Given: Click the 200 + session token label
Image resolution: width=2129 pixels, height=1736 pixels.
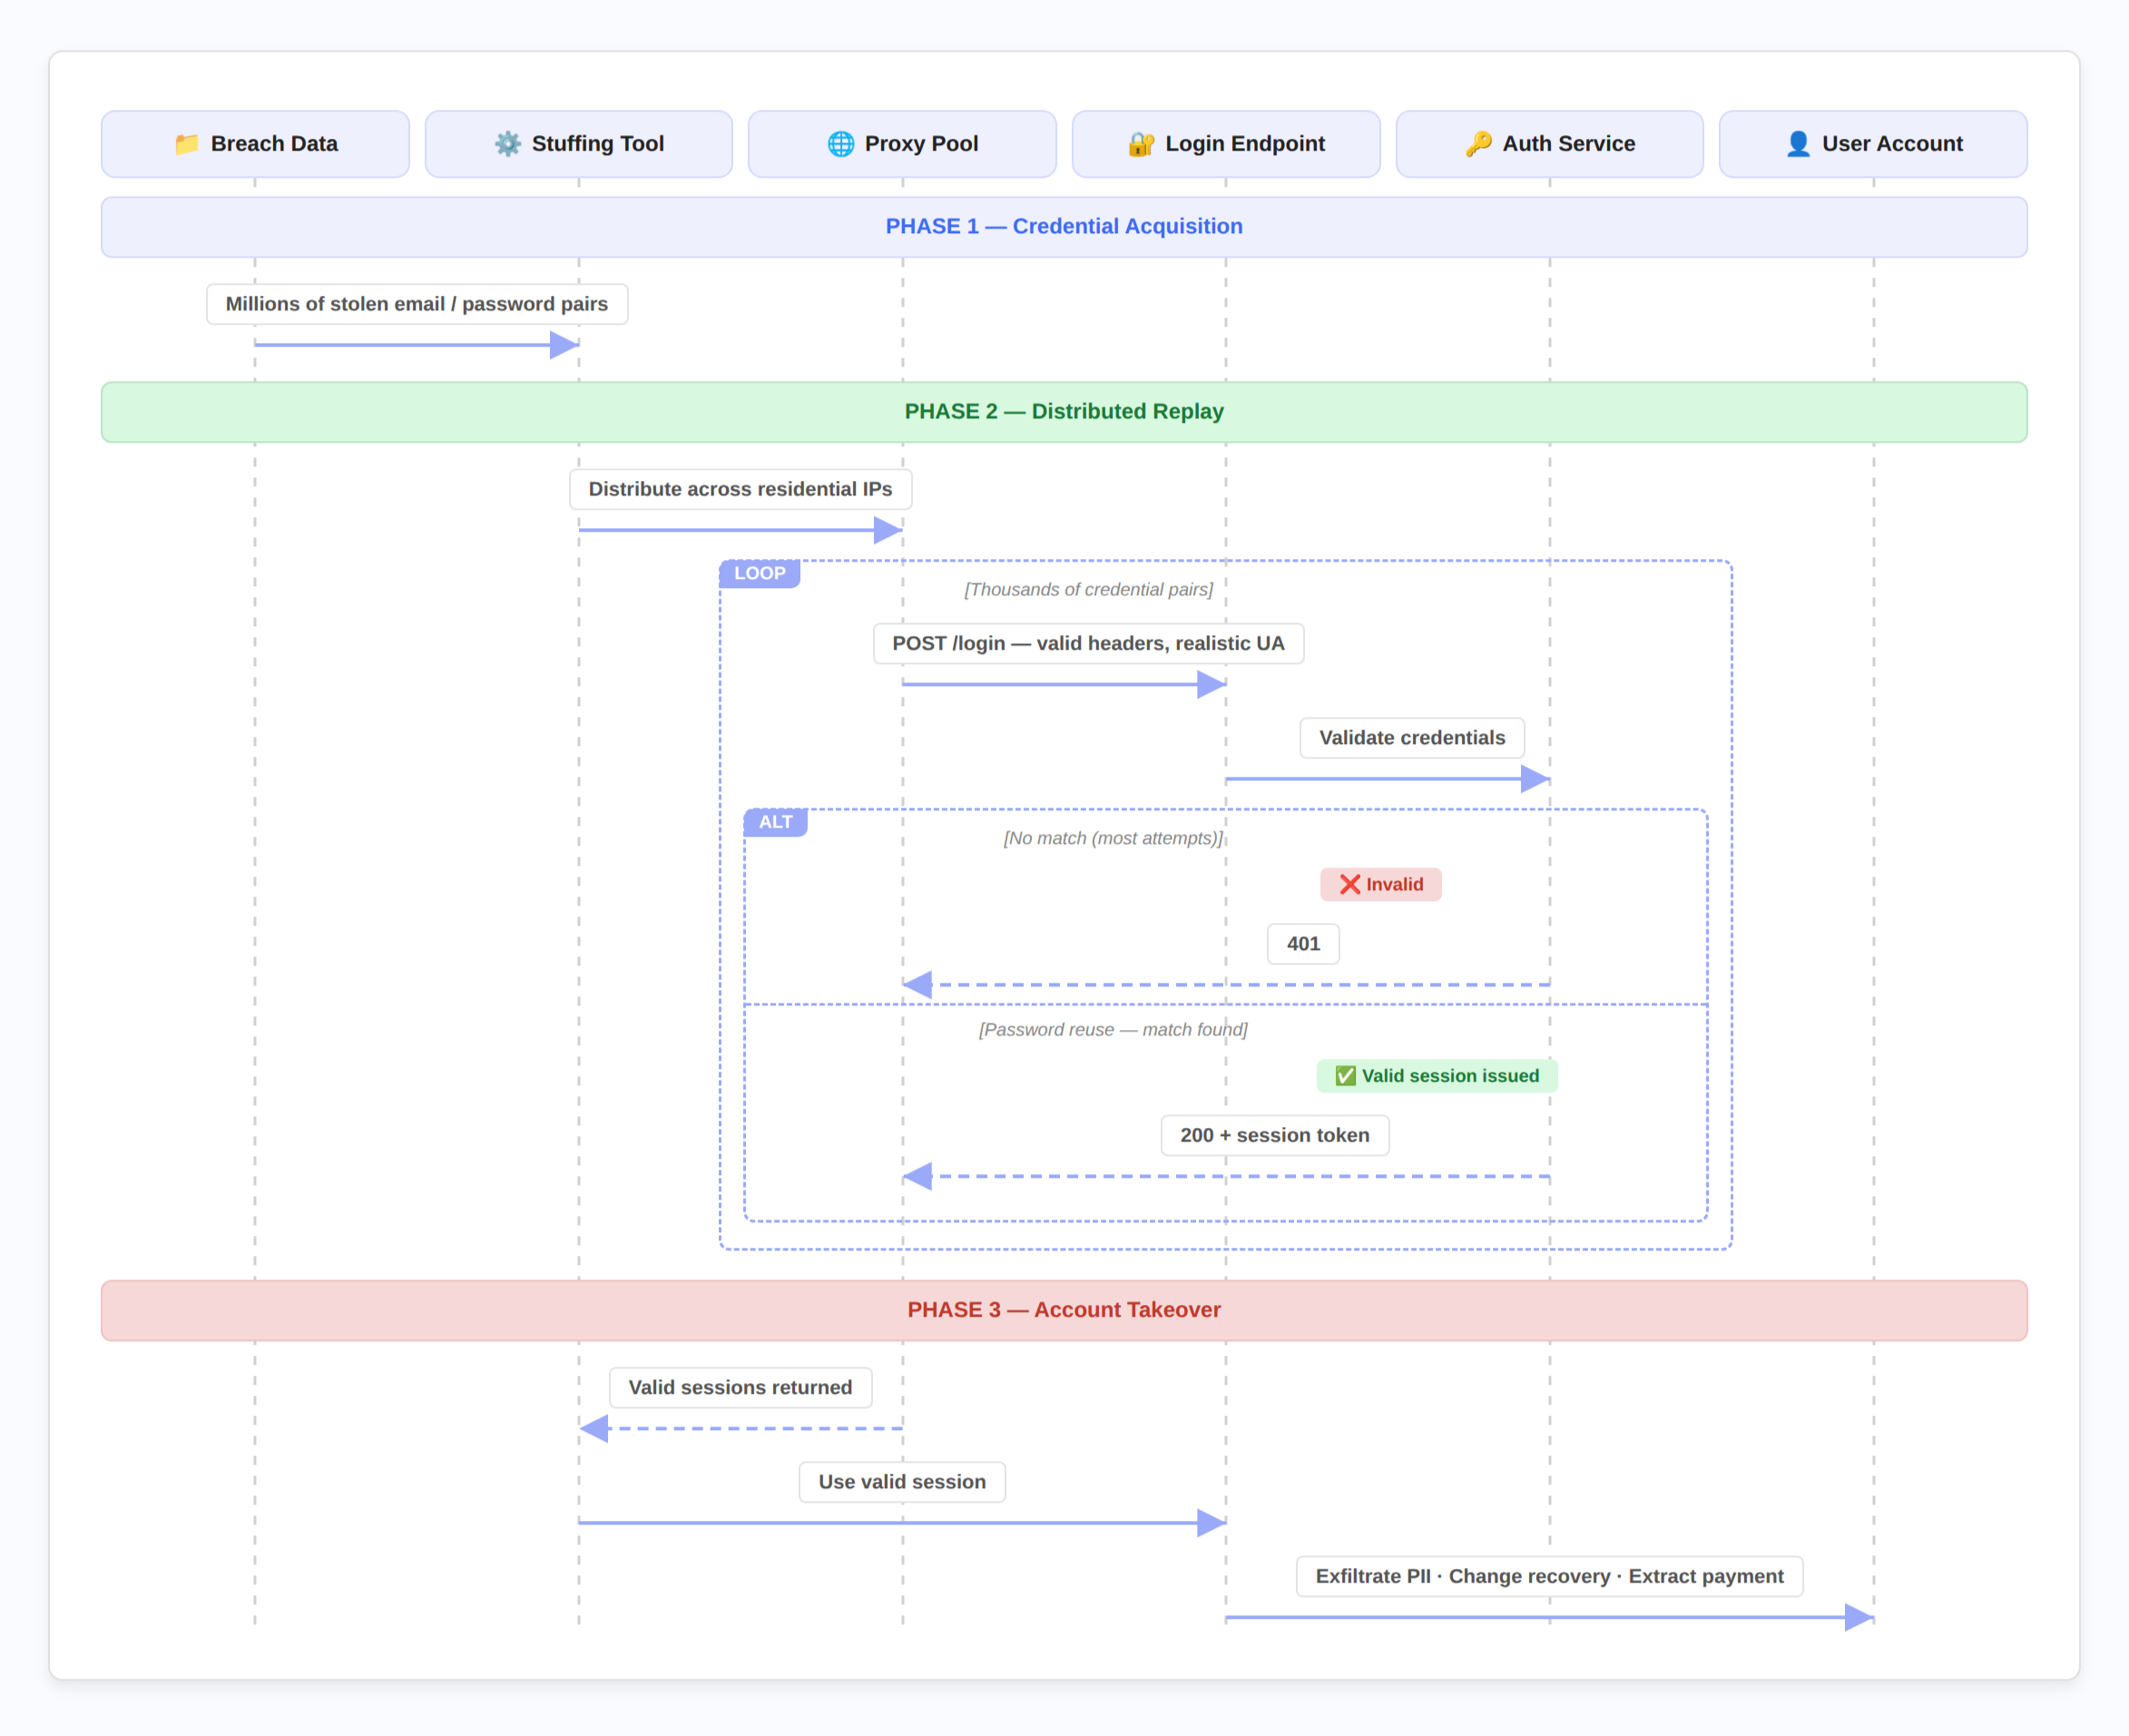Looking at the screenshot, I should click(1274, 1136).
